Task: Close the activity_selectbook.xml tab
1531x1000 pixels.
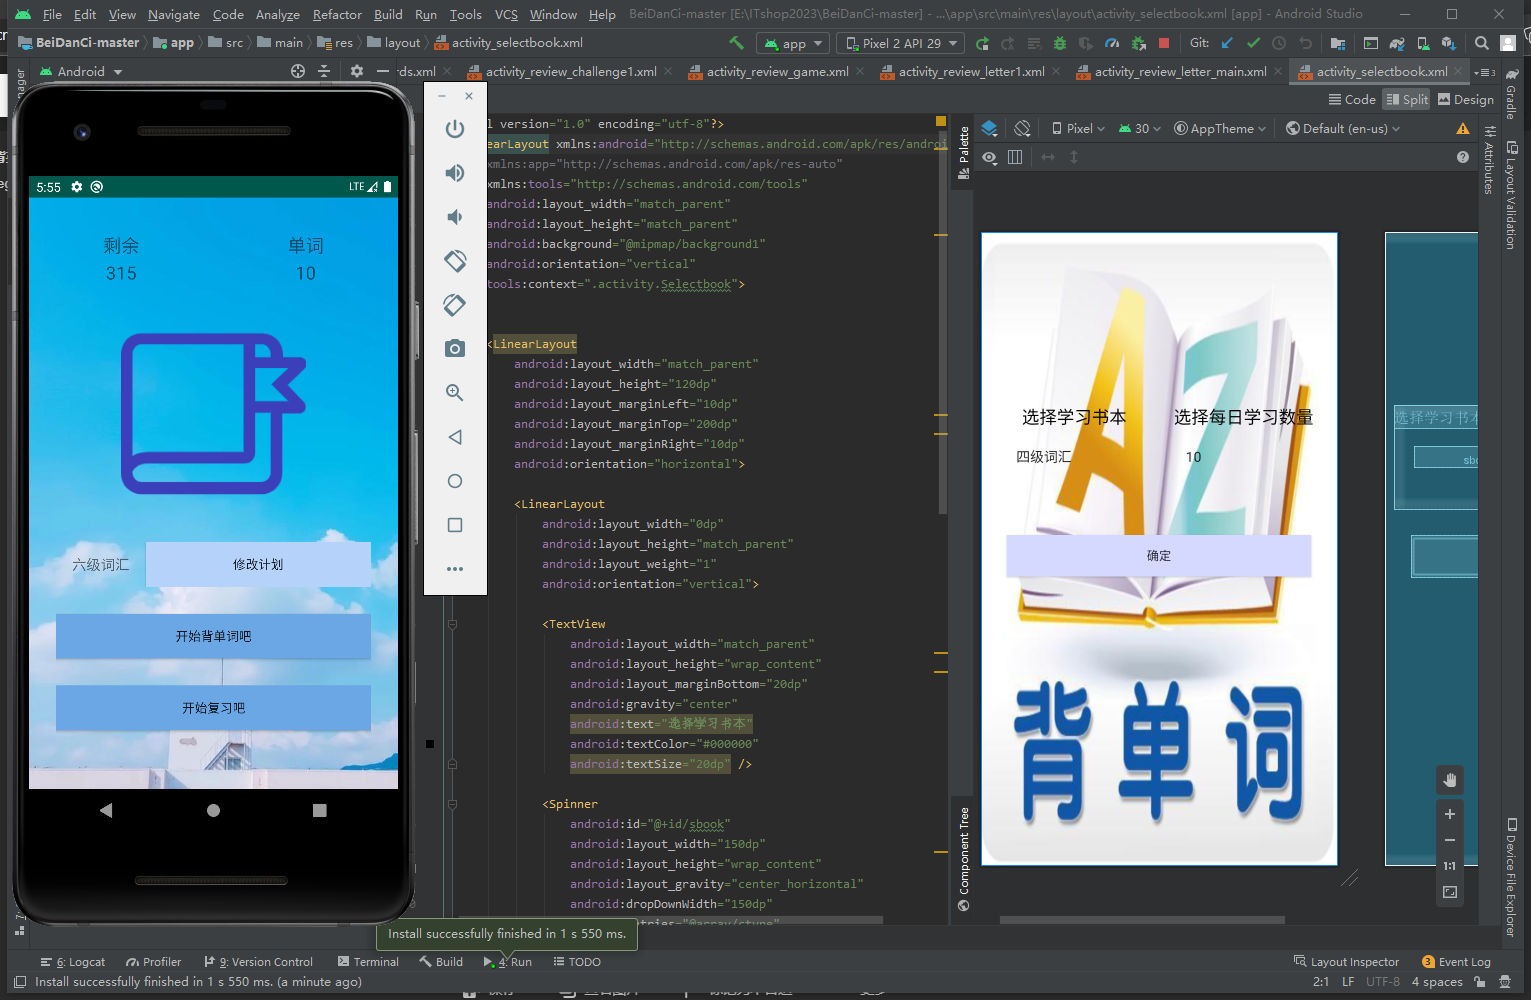Action: [1460, 72]
